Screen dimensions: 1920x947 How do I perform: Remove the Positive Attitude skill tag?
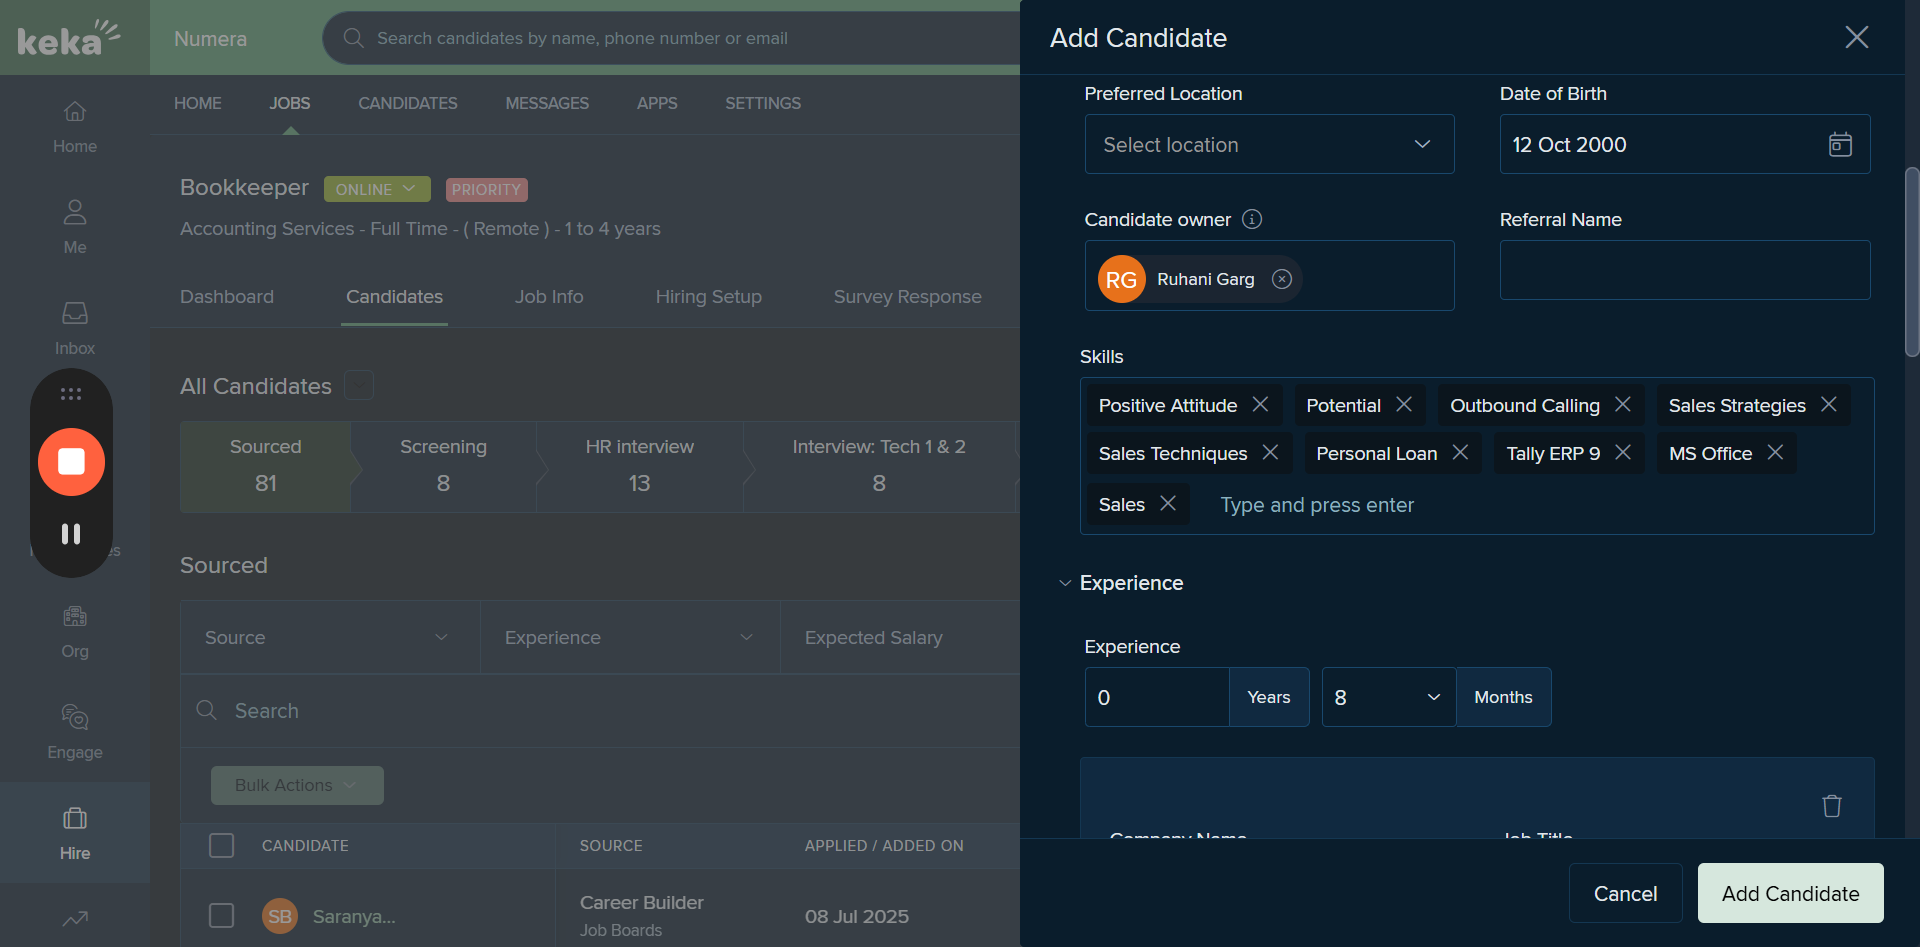(1261, 404)
